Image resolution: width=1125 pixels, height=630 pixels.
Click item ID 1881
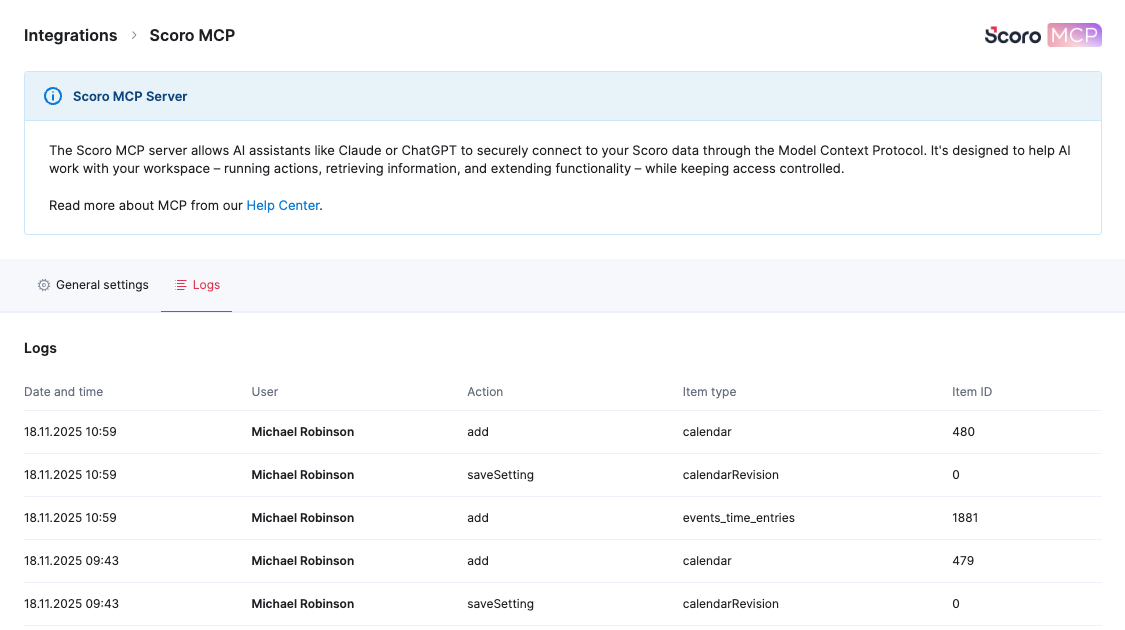(965, 518)
